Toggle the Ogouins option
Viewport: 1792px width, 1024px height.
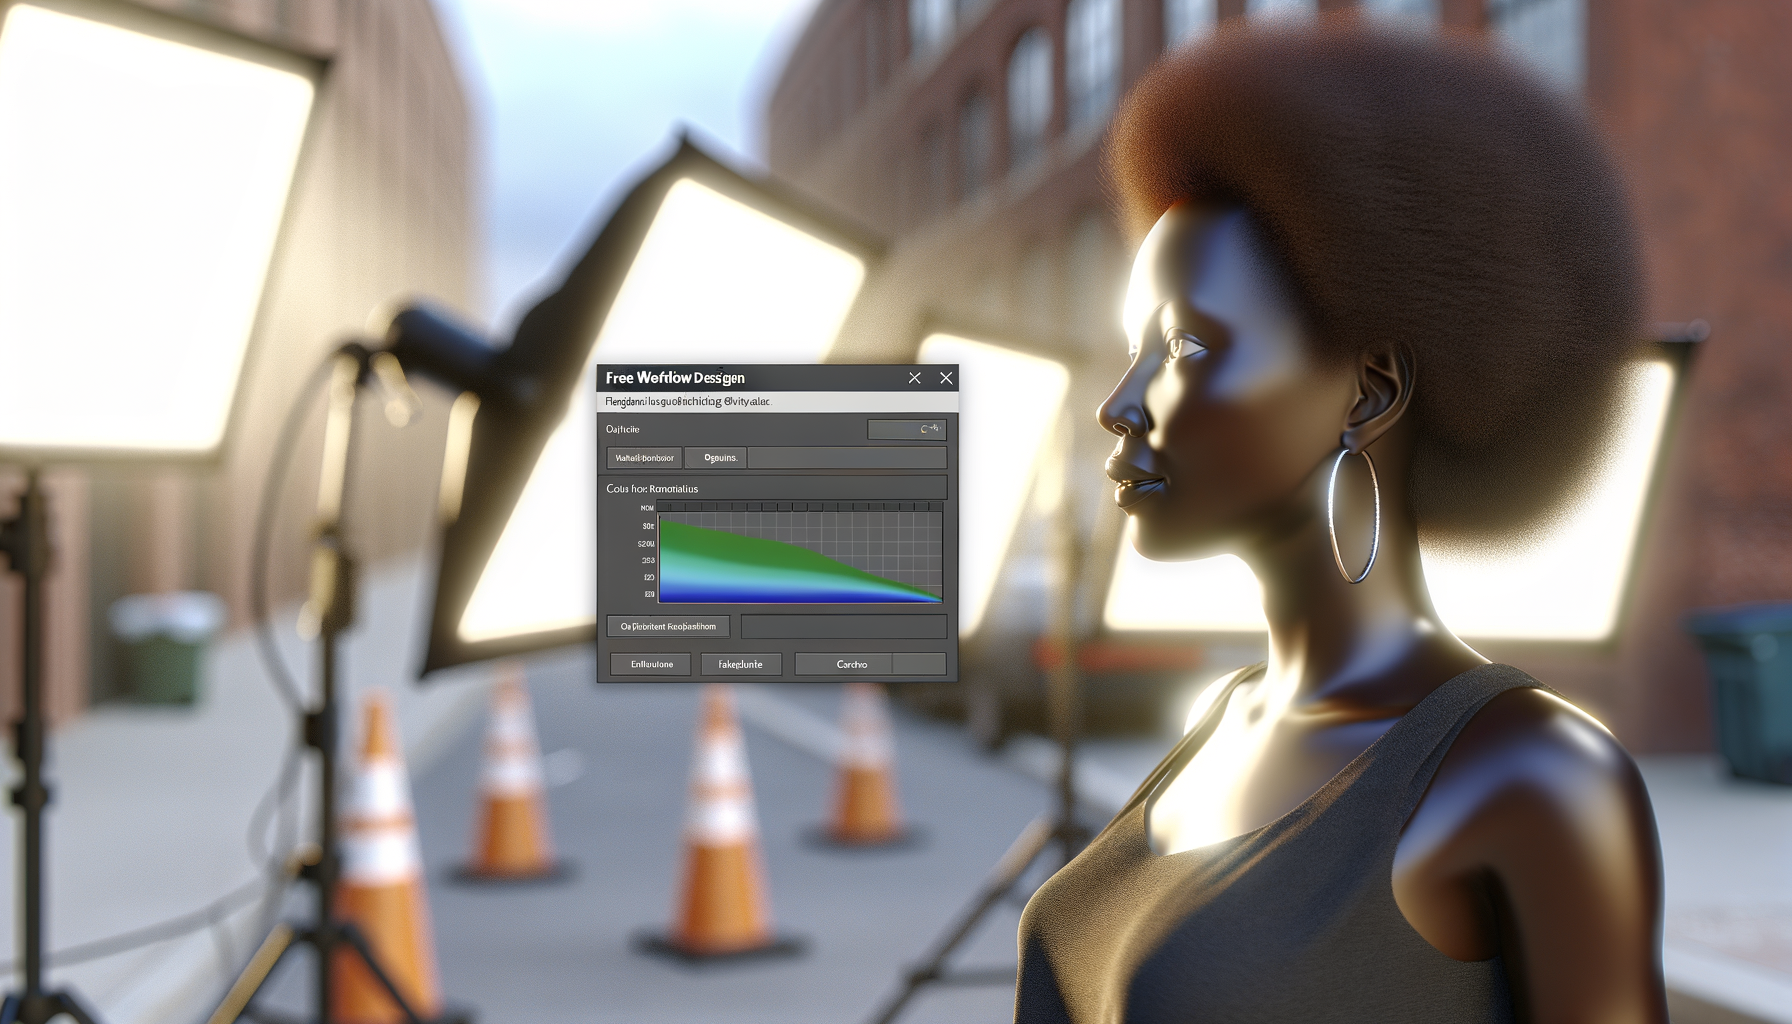716,458
